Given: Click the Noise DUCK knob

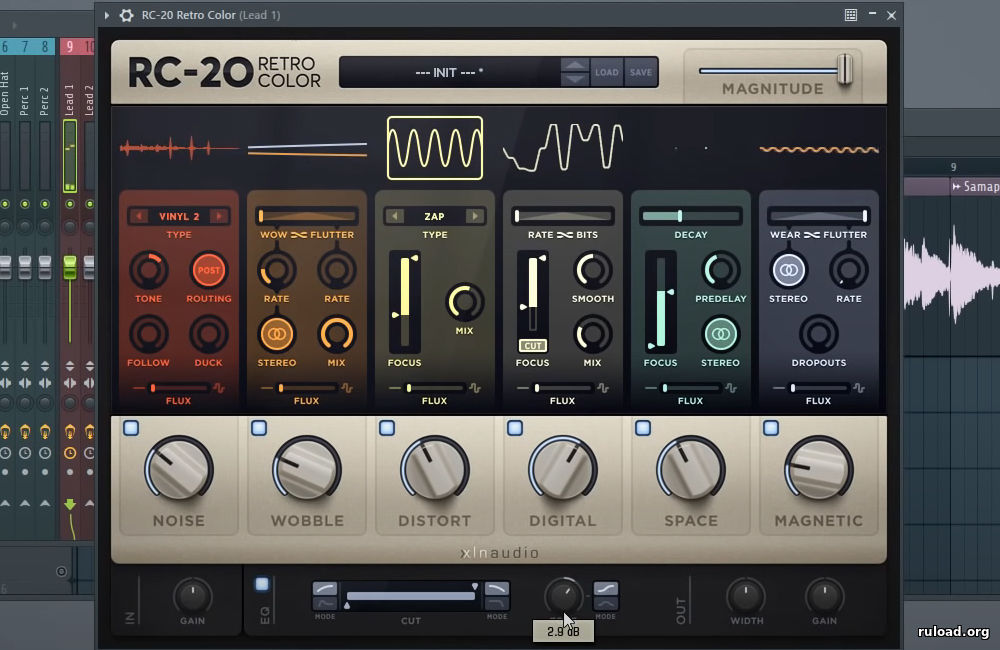Looking at the screenshot, I should (x=209, y=334).
